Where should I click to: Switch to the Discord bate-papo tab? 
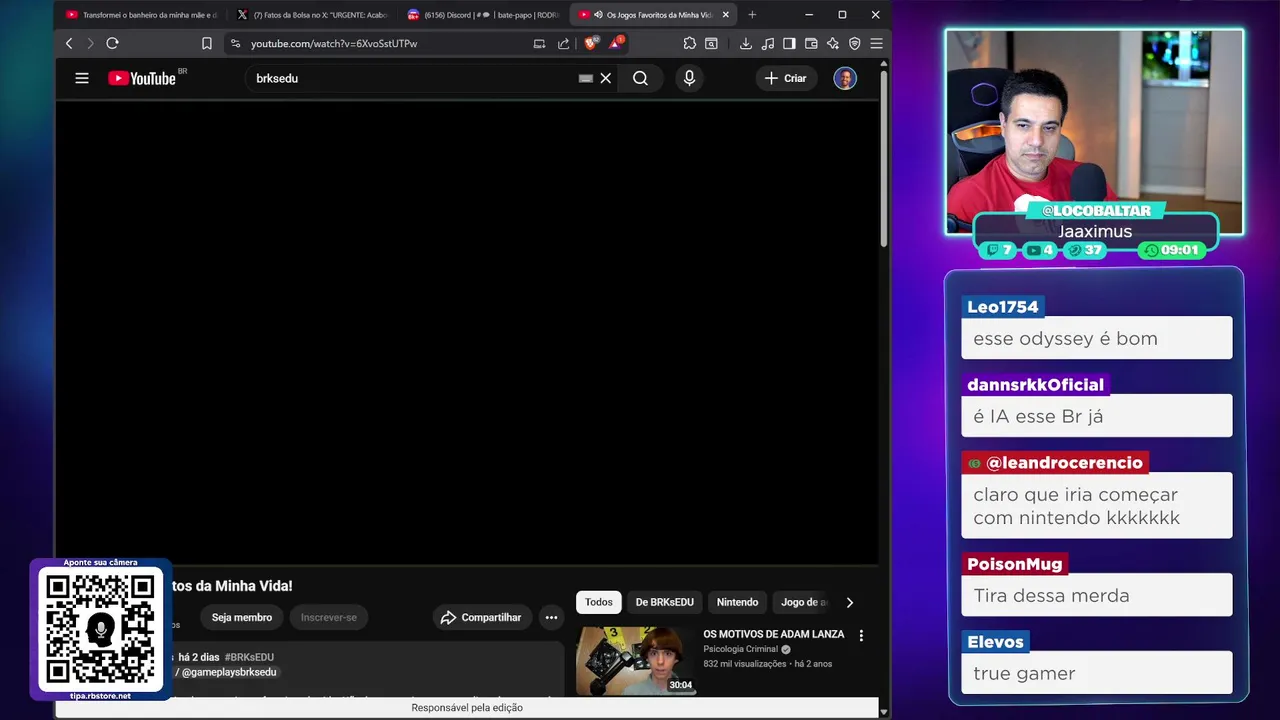[x=484, y=15]
